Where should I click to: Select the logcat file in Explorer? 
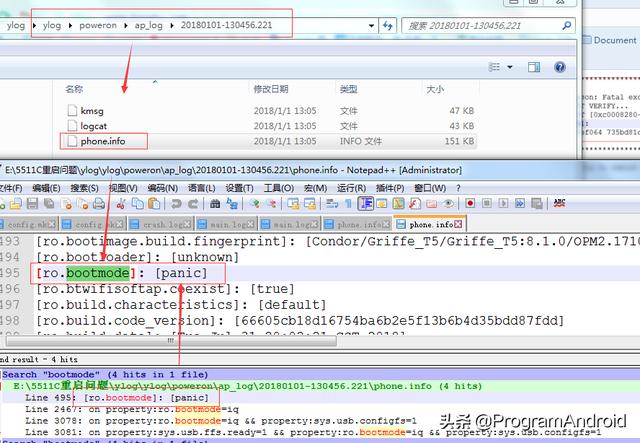[x=93, y=126]
